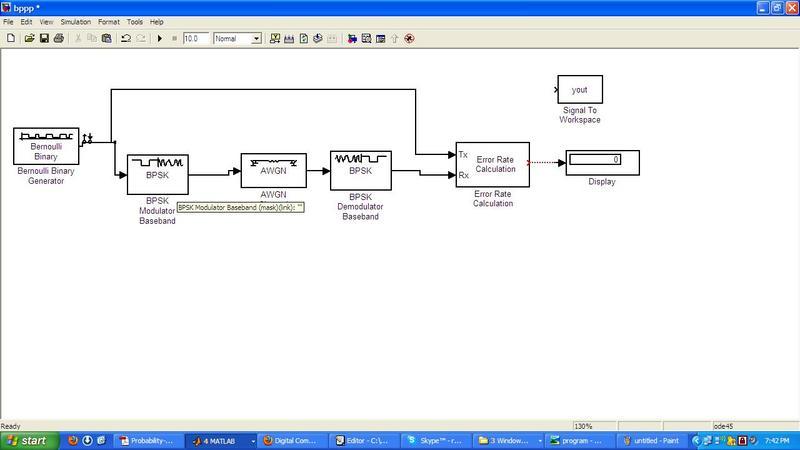
Task: Click the Print toolbar icon
Action: tap(58, 39)
